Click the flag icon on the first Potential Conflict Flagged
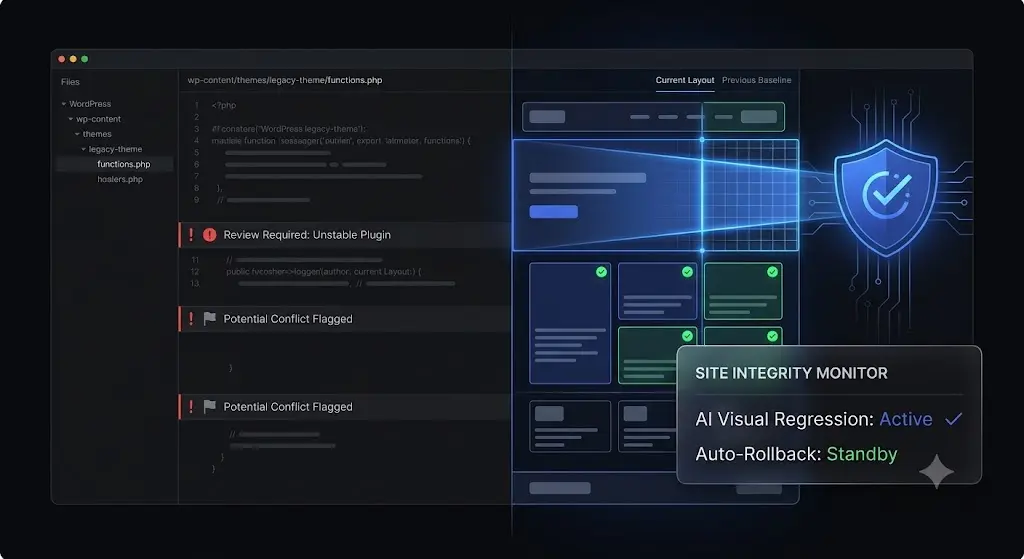The width and height of the screenshot is (1024, 559). [209, 319]
